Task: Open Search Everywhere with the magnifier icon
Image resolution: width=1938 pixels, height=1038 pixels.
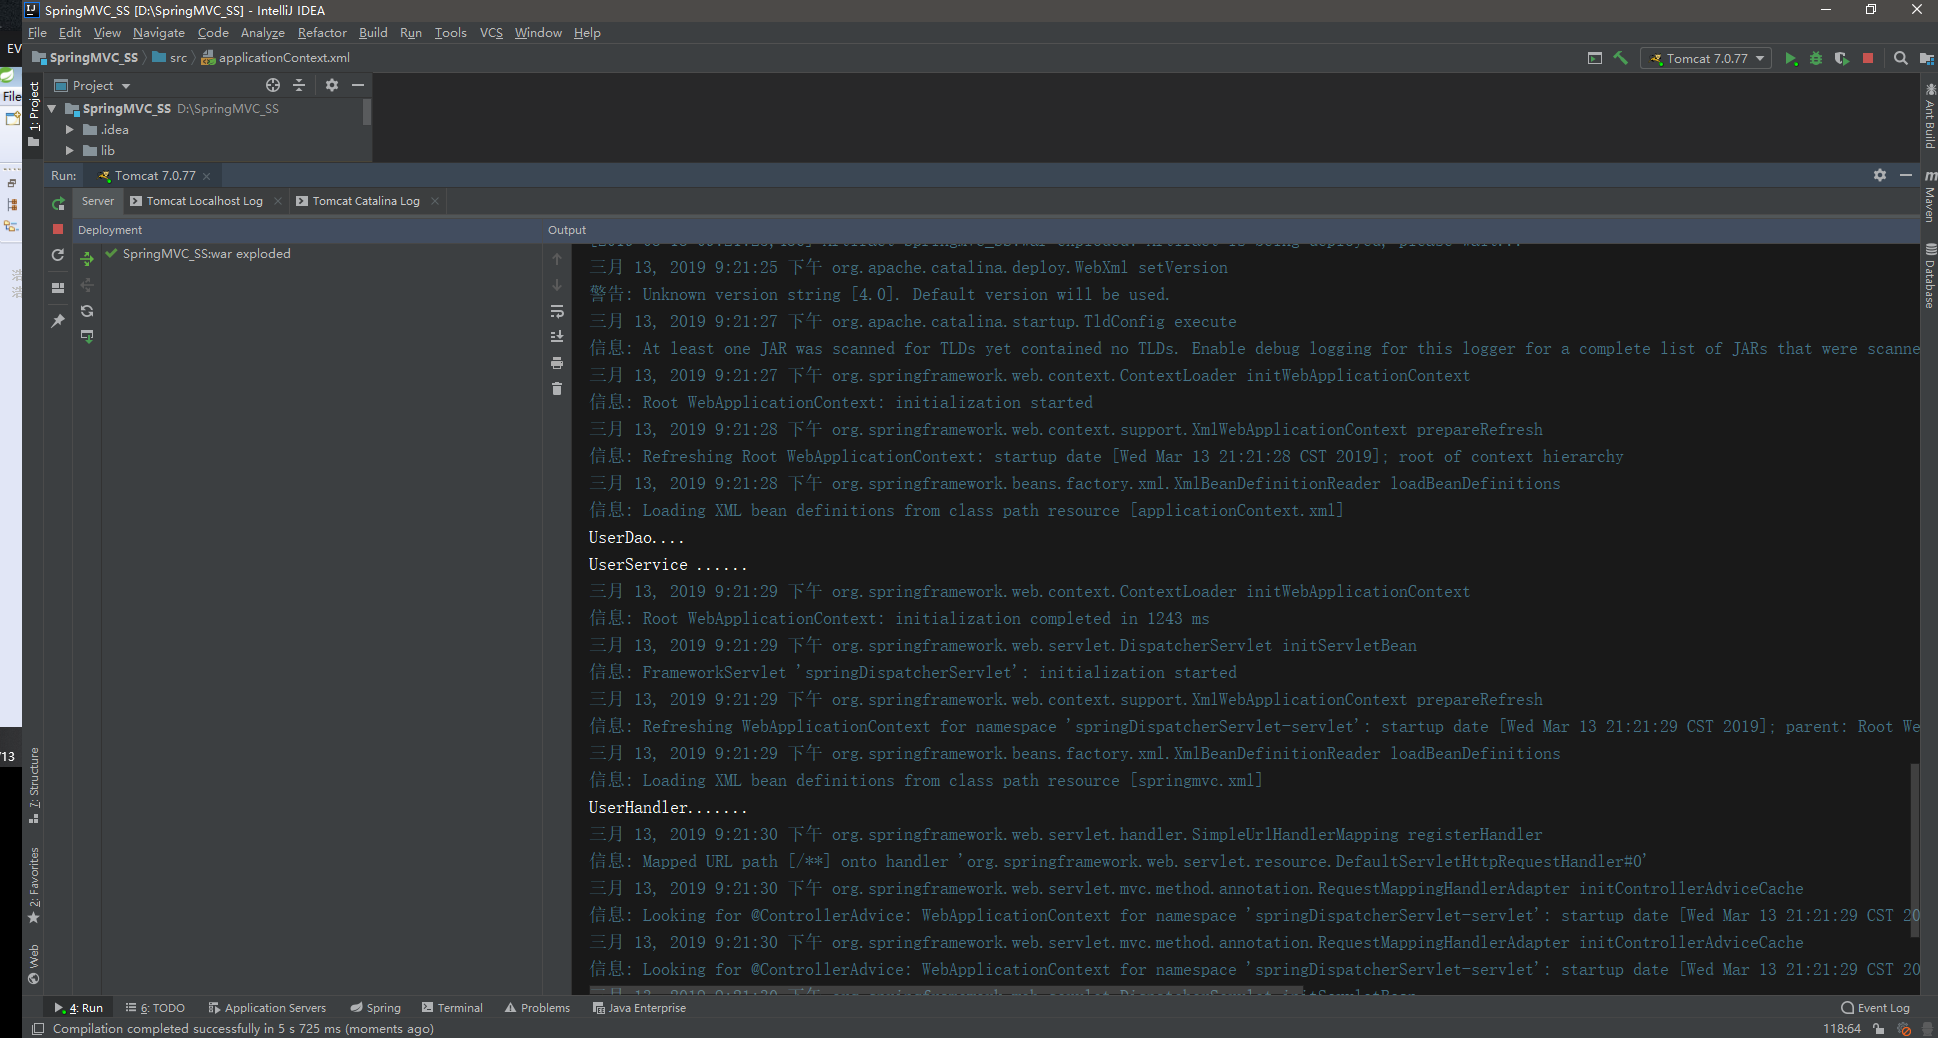Action: (x=1901, y=59)
